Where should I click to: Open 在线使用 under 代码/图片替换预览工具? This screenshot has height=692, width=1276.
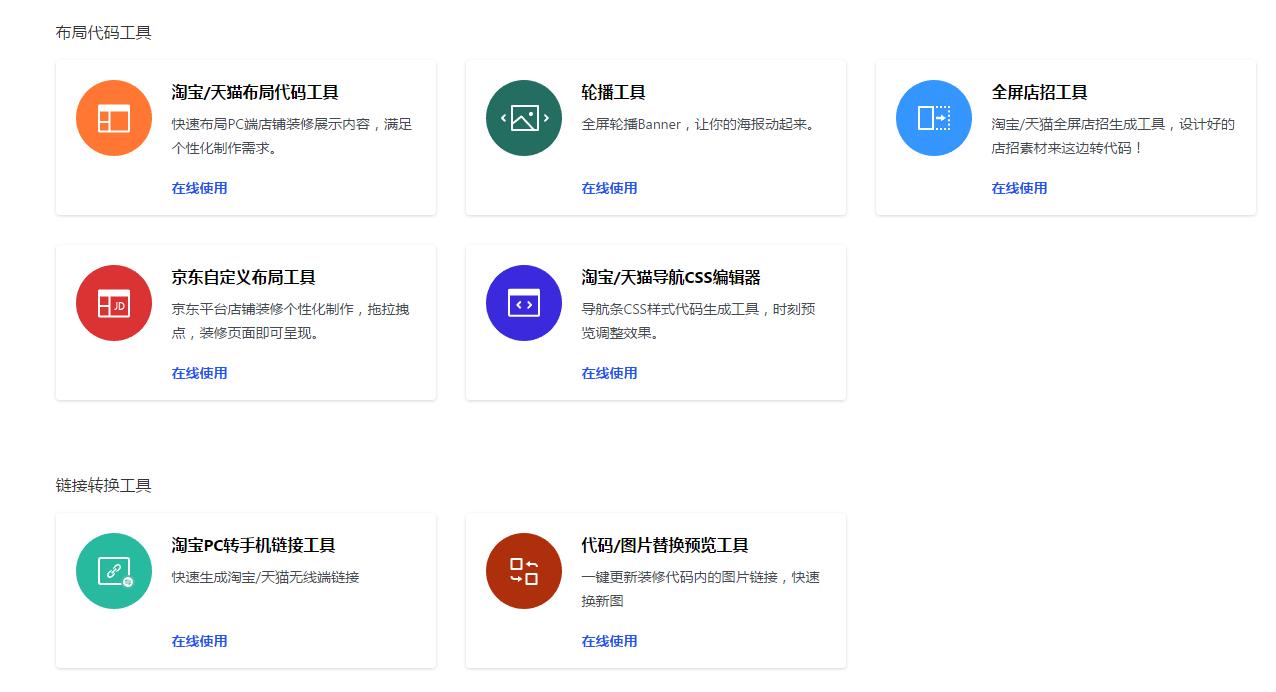609,641
